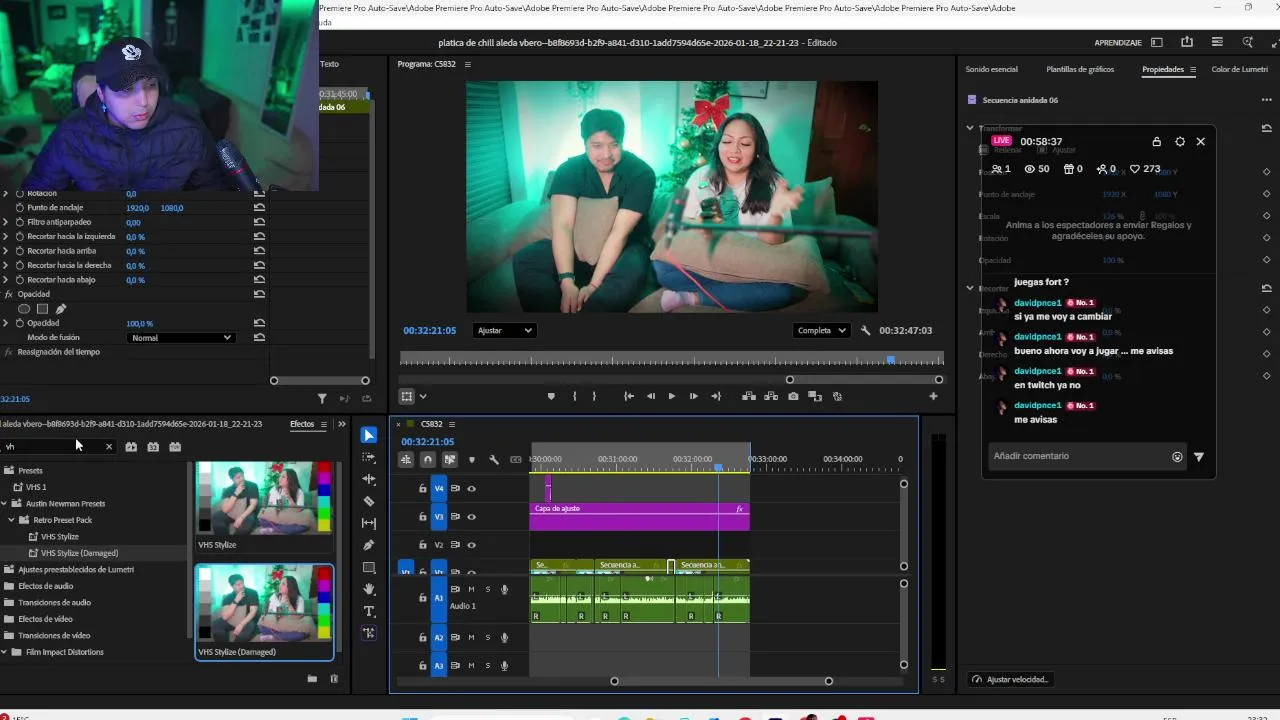Image resolution: width=1280 pixels, height=720 pixels.
Task: Click the Ajustar velocidad button
Action: [x=1010, y=680]
